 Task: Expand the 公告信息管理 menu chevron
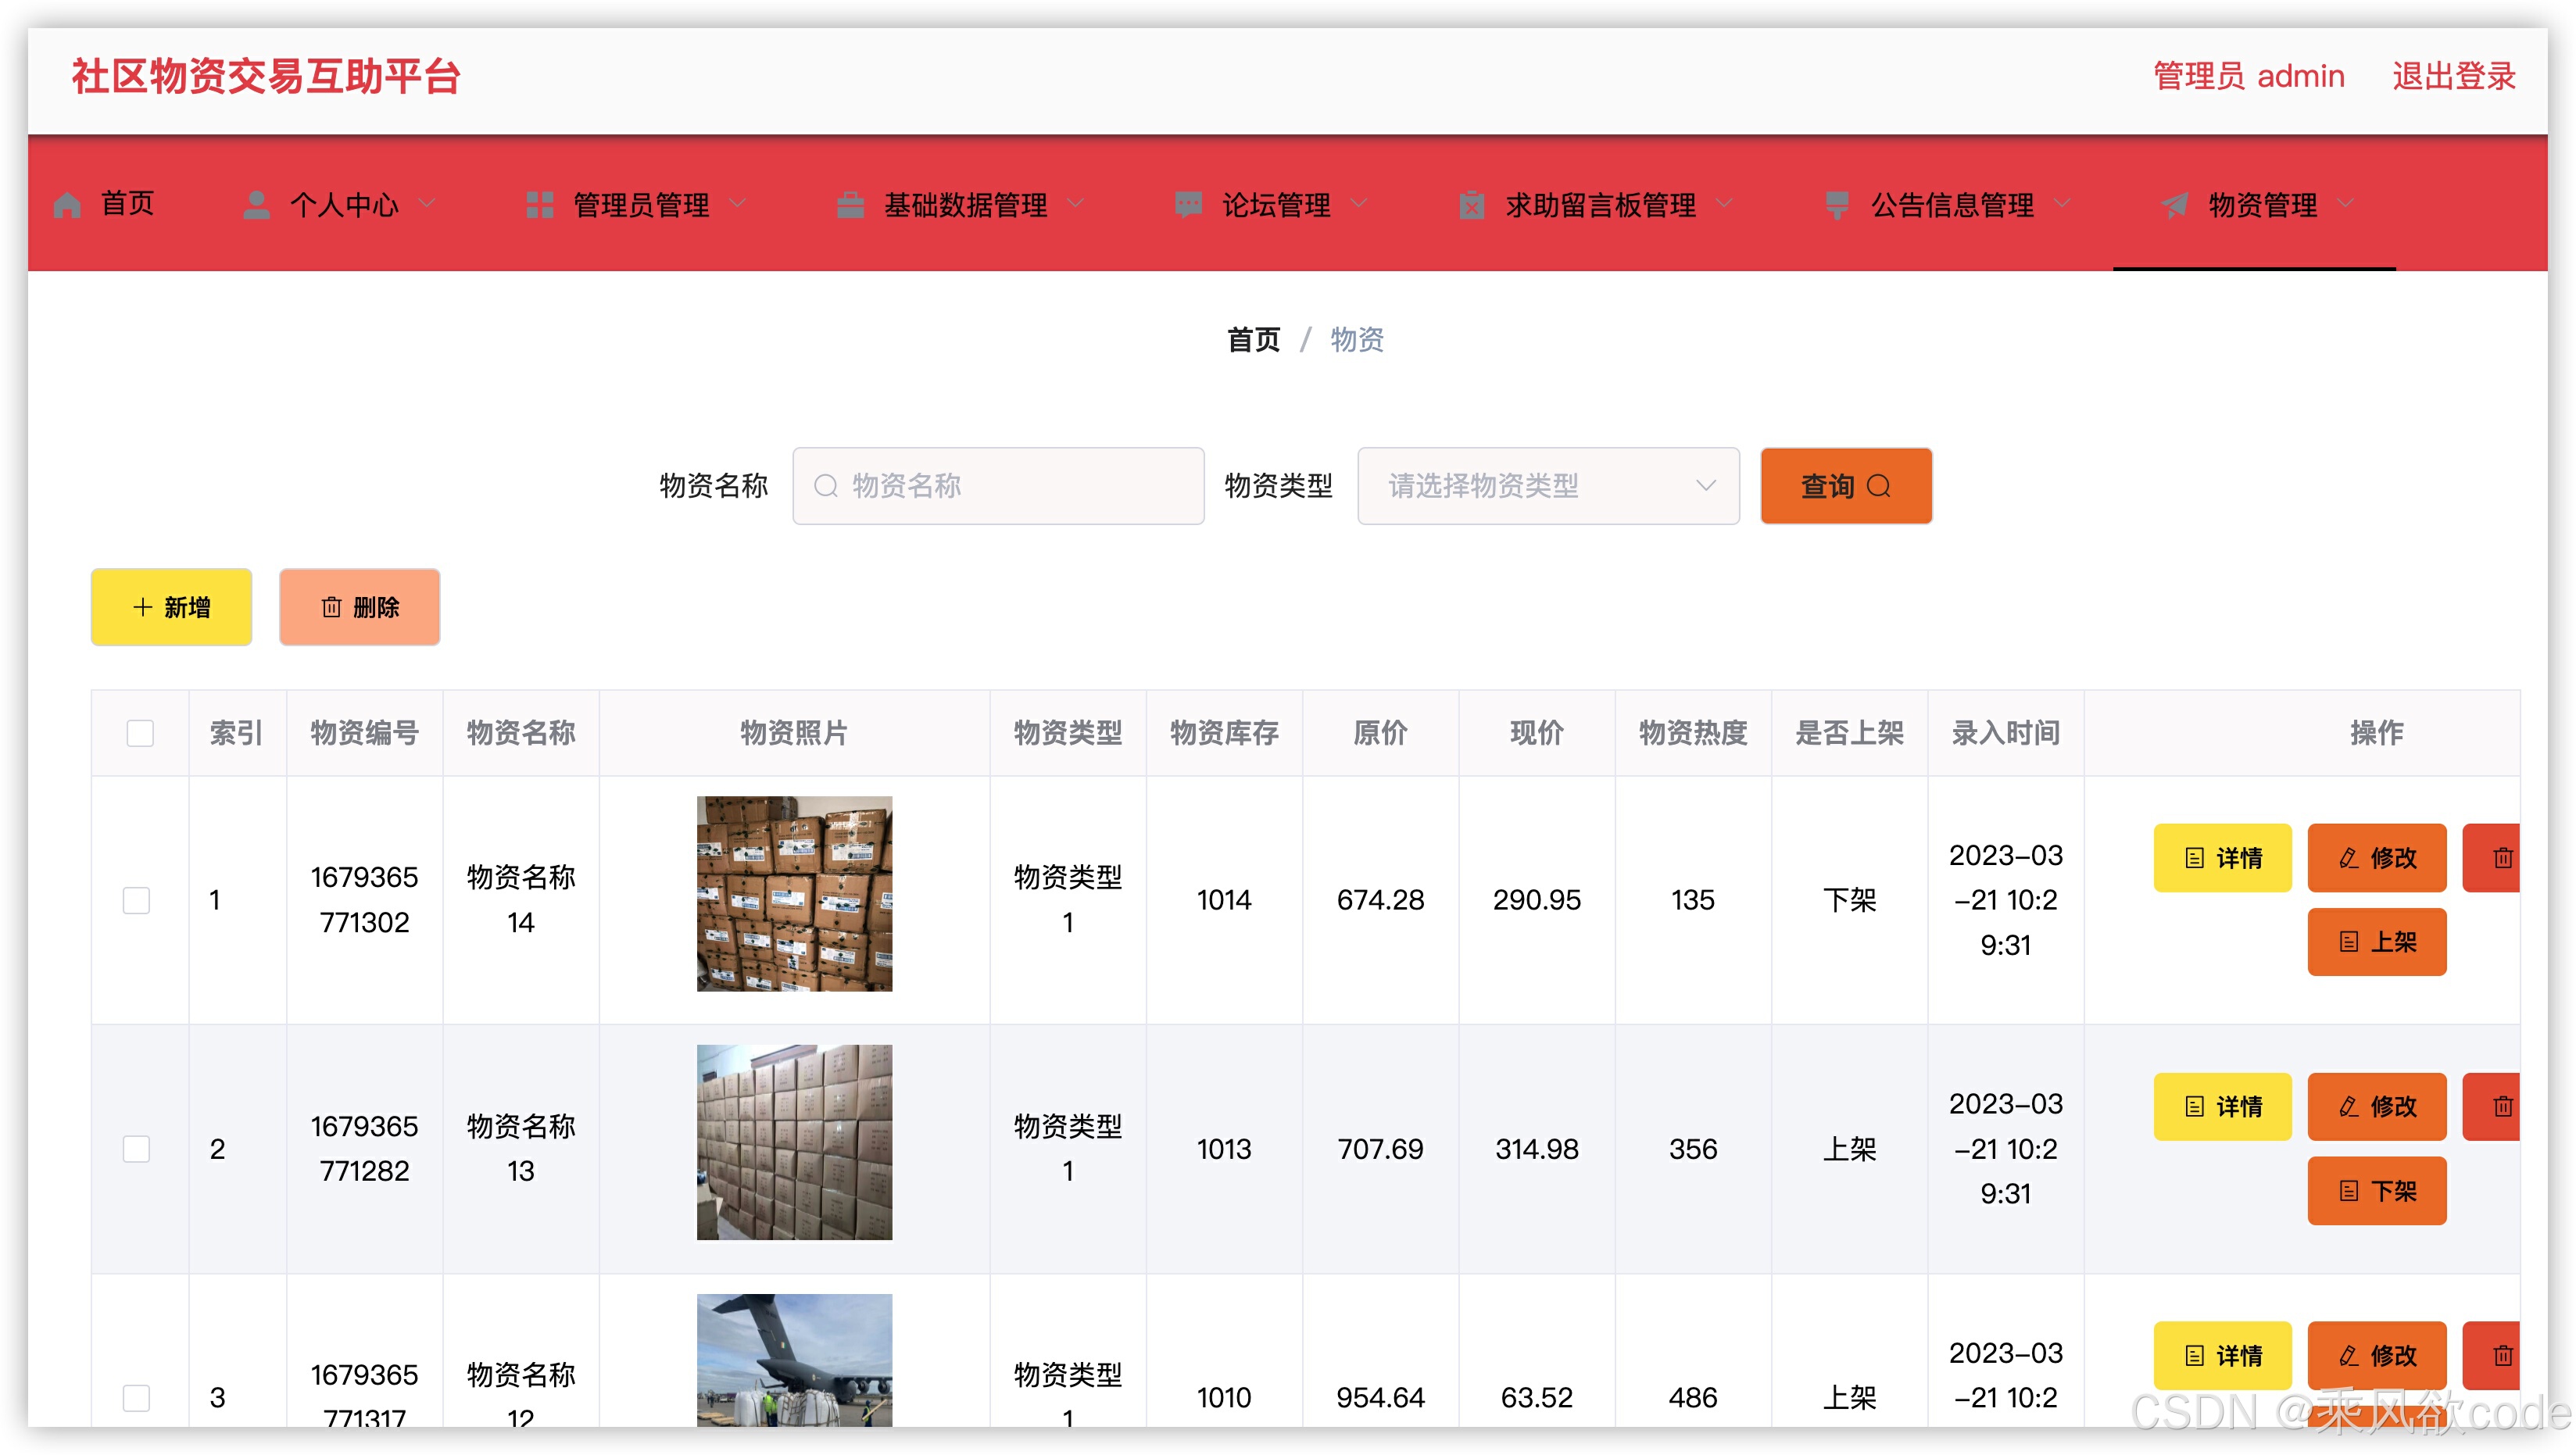tap(2062, 204)
